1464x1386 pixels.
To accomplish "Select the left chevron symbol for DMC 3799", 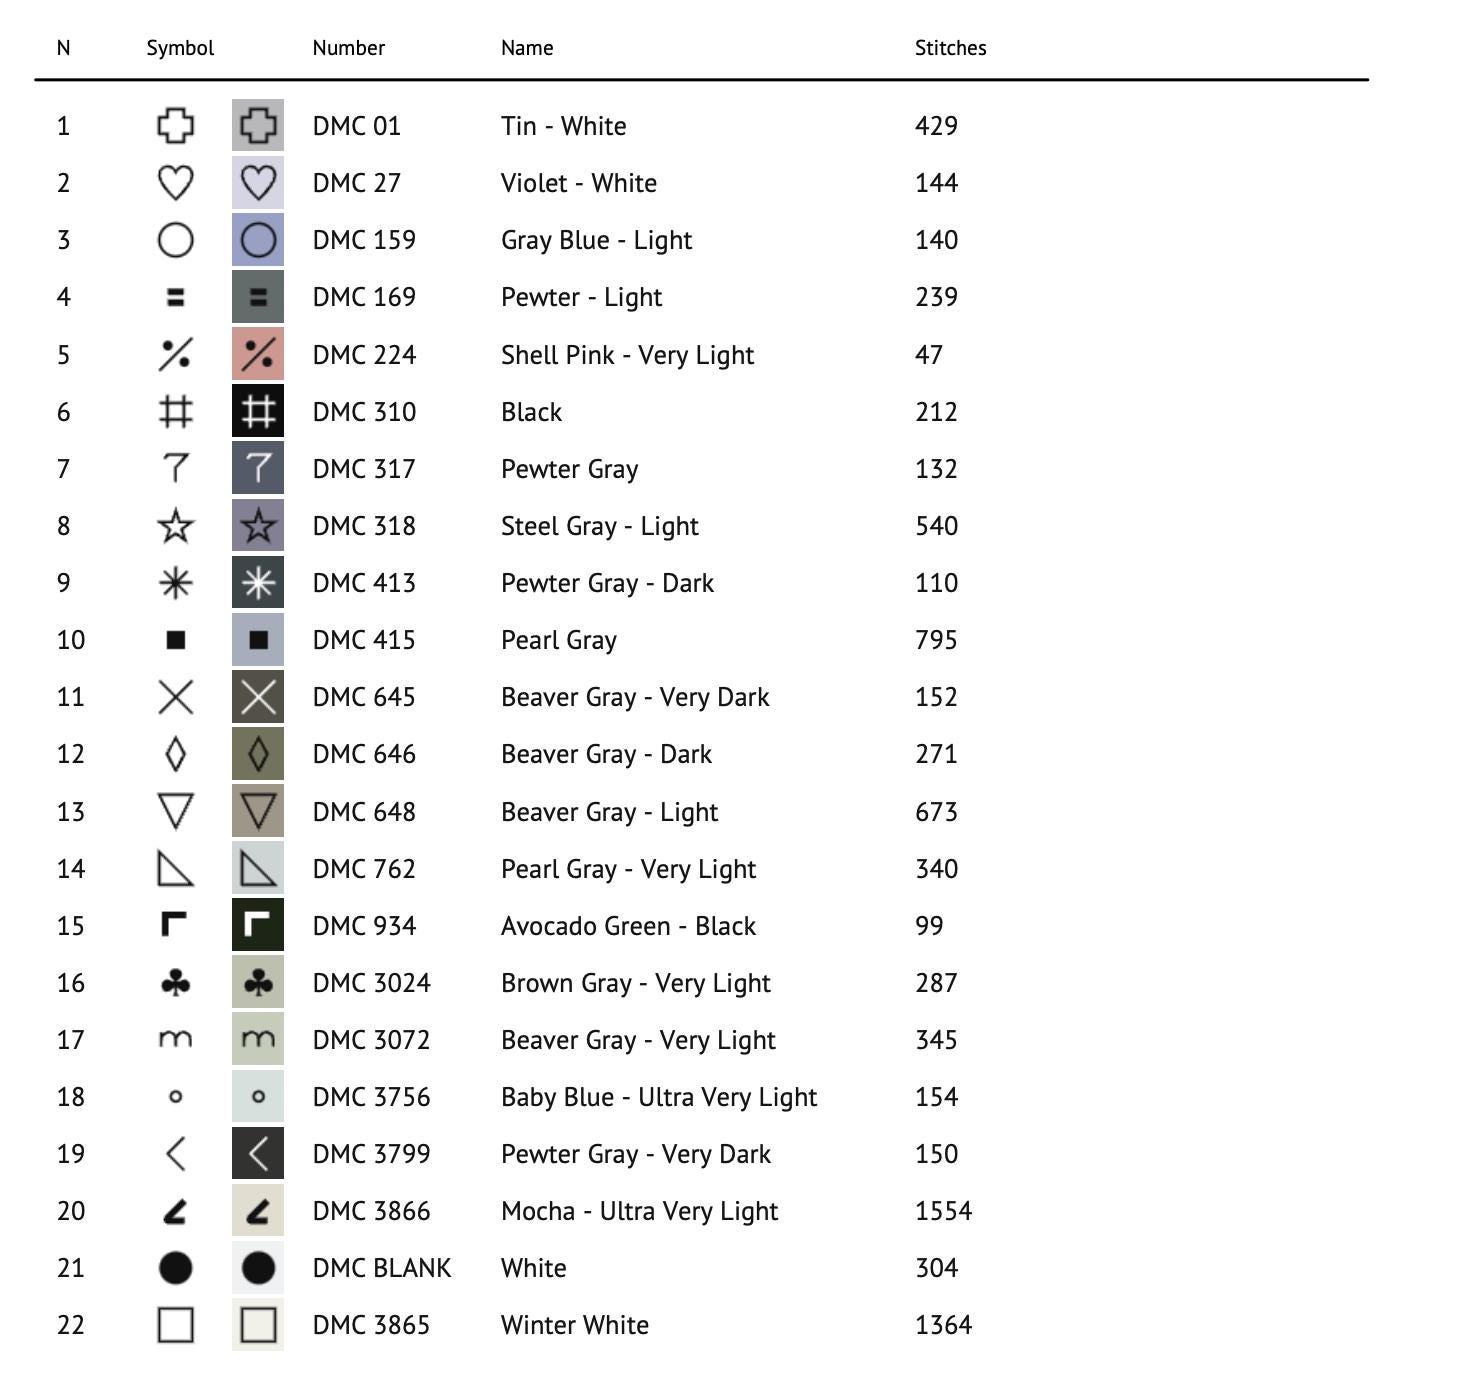I will (x=175, y=1154).
